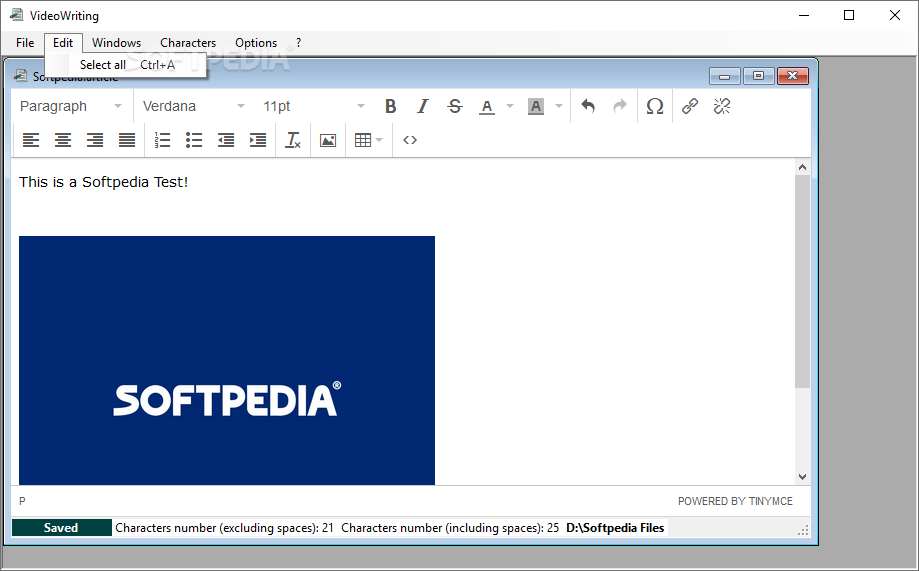
Task: Open the Characters menu
Action: [x=188, y=43]
